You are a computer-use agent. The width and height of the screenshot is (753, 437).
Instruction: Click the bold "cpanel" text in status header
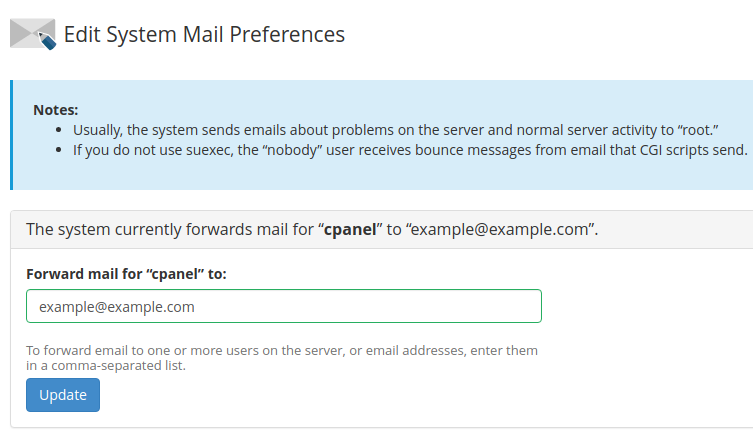click(x=351, y=229)
